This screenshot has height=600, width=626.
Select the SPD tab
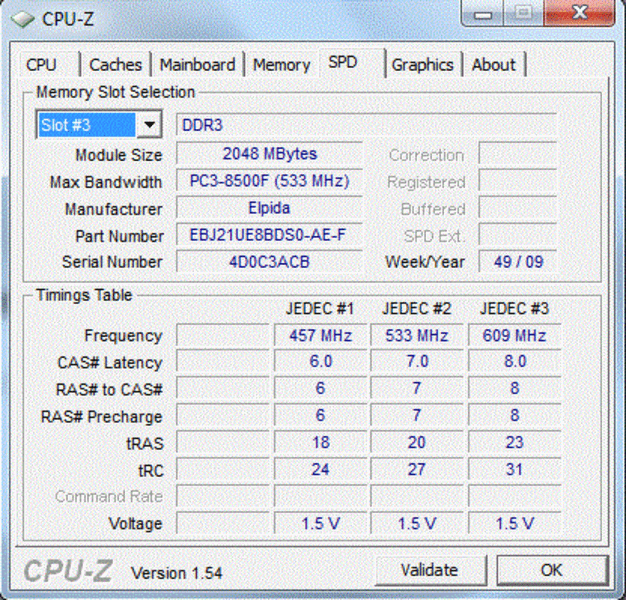(x=351, y=63)
